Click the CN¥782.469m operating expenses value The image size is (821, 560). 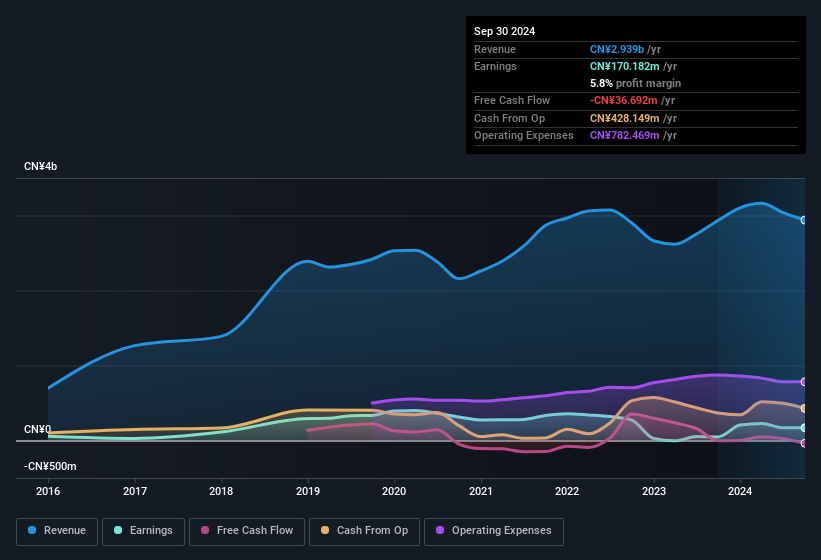coord(625,136)
